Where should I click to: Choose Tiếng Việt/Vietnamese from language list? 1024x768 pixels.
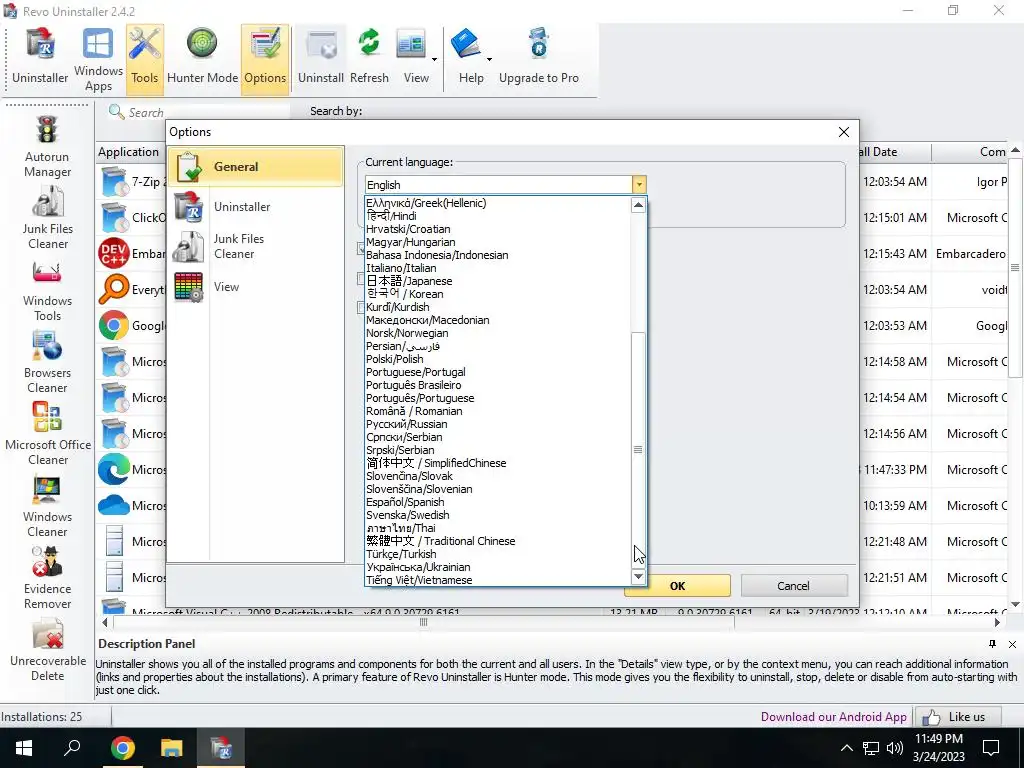[x=419, y=580]
